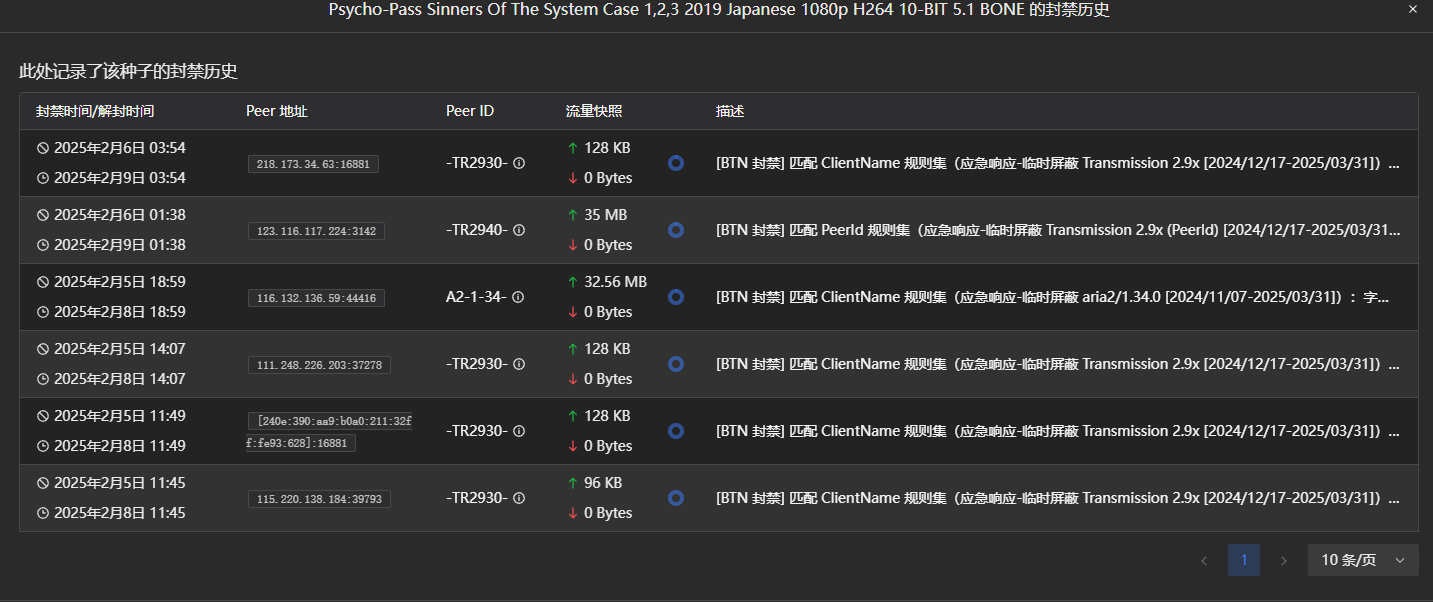Image resolution: width=1433 pixels, height=602 pixels.
Task: Click blue ring icon in 111.248.226.203 row
Action: click(676, 364)
